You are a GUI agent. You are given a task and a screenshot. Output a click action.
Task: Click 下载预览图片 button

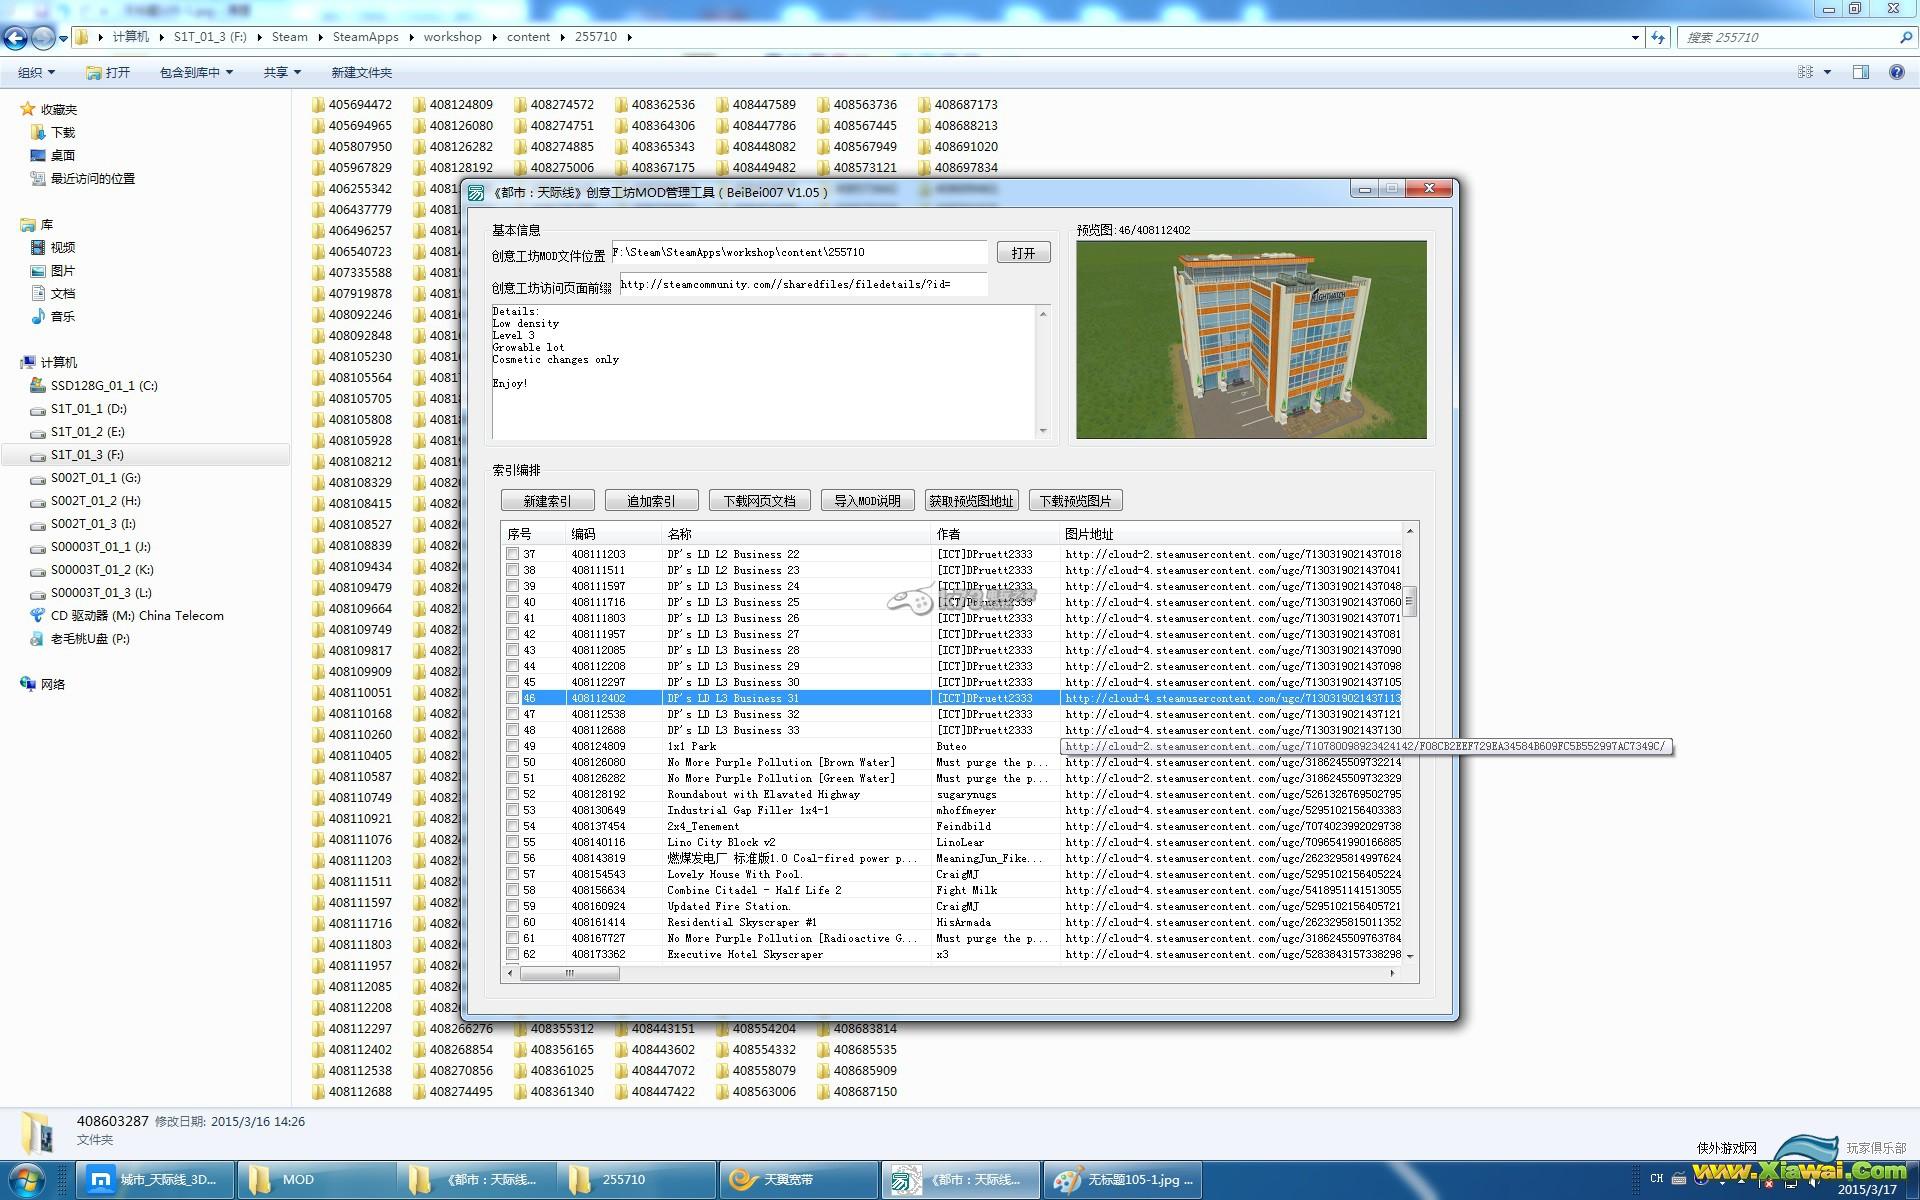click(x=1075, y=501)
